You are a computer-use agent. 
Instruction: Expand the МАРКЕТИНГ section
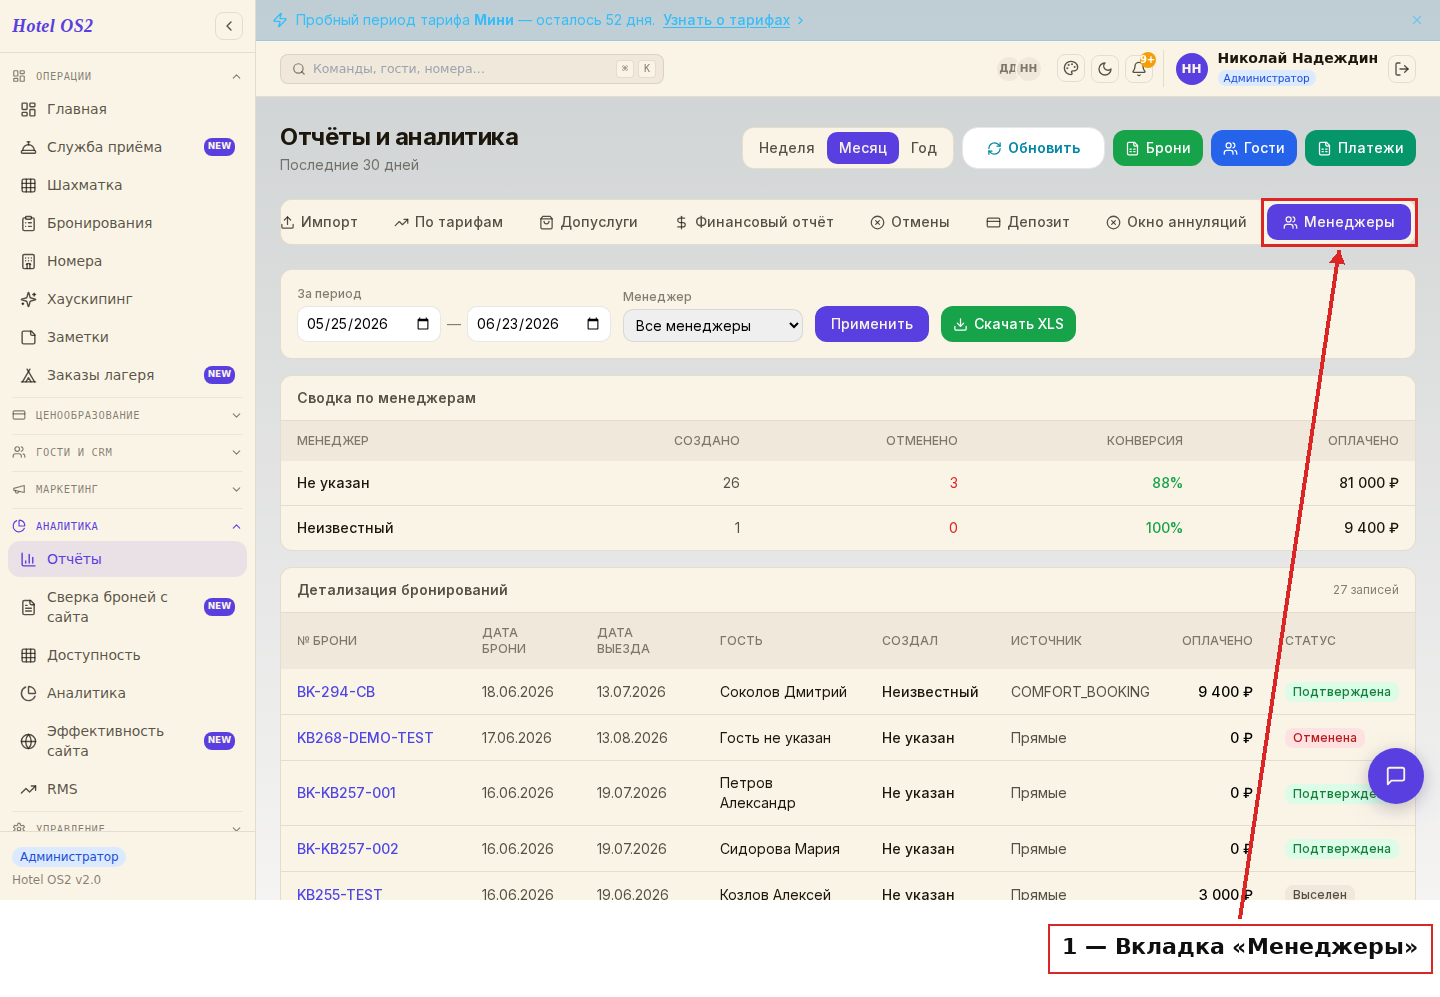tap(127, 489)
